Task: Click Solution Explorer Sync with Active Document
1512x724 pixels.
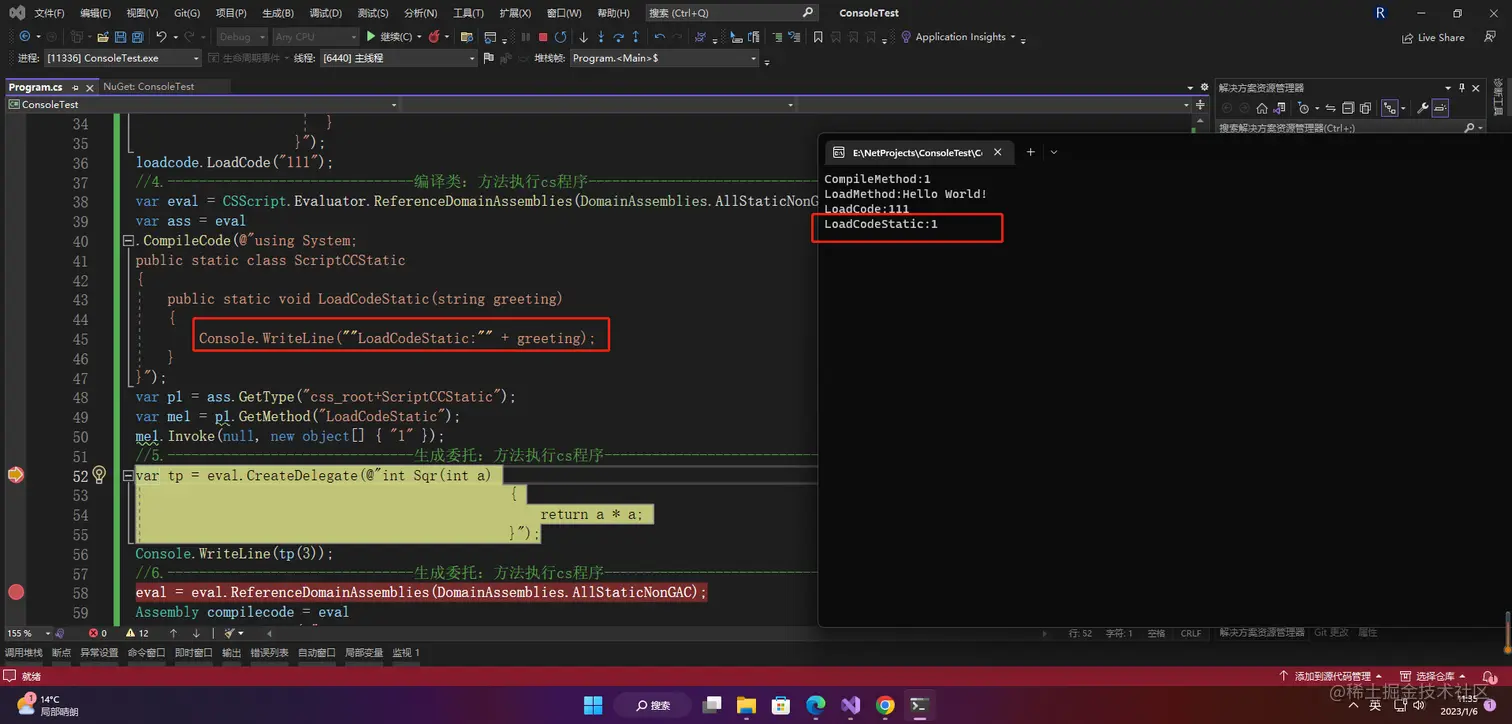Action: click(1331, 108)
